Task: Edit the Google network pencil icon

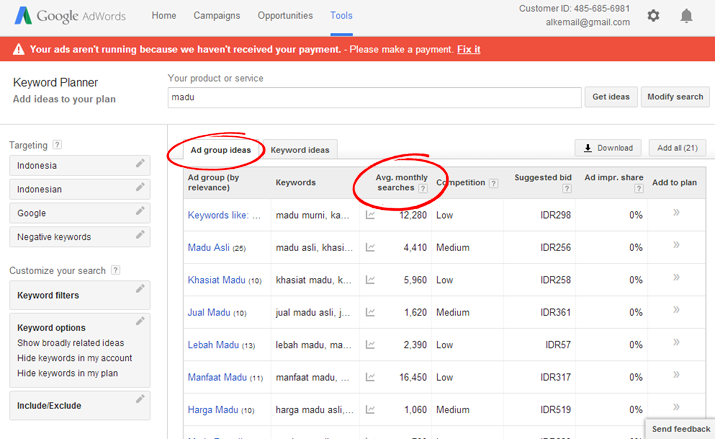Action: click(140, 211)
